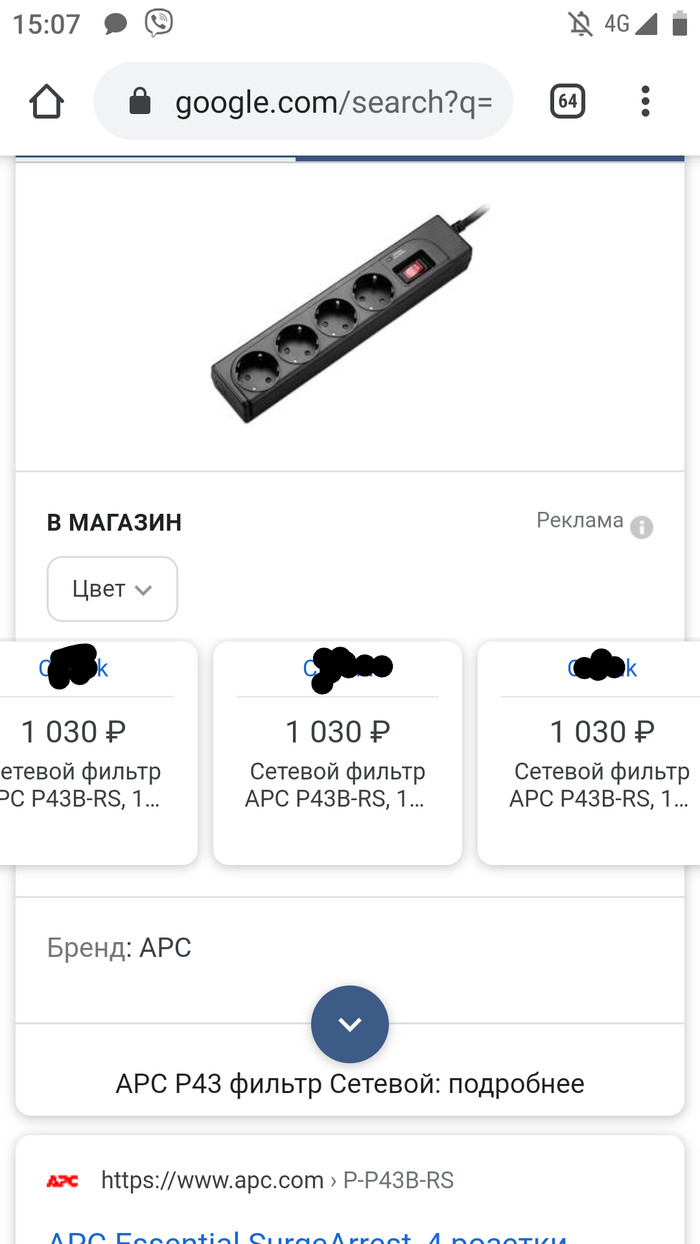Open the tab switcher showing 64 tabs

pyautogui.click(x=567, y=101)
